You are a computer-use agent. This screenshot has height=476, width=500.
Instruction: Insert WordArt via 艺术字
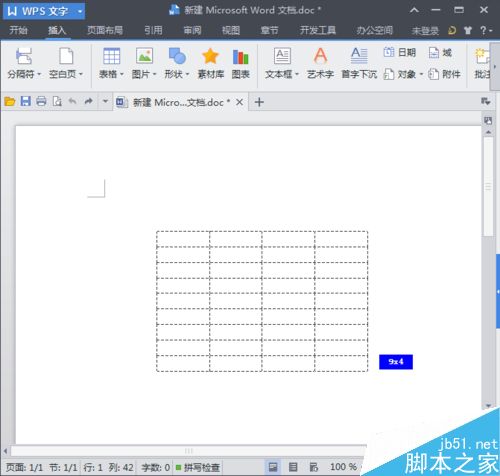click(x=320, y=63)
